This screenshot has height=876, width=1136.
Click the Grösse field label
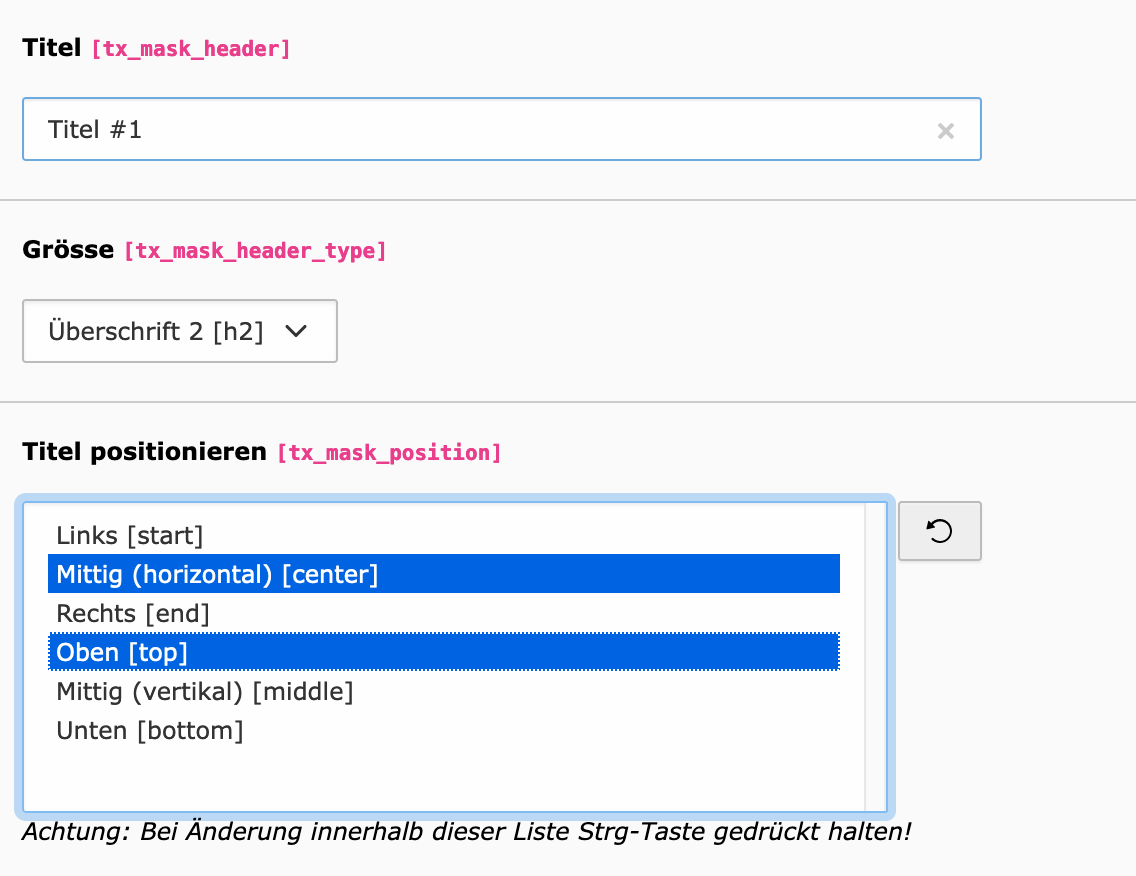click(x=68, y=249)
